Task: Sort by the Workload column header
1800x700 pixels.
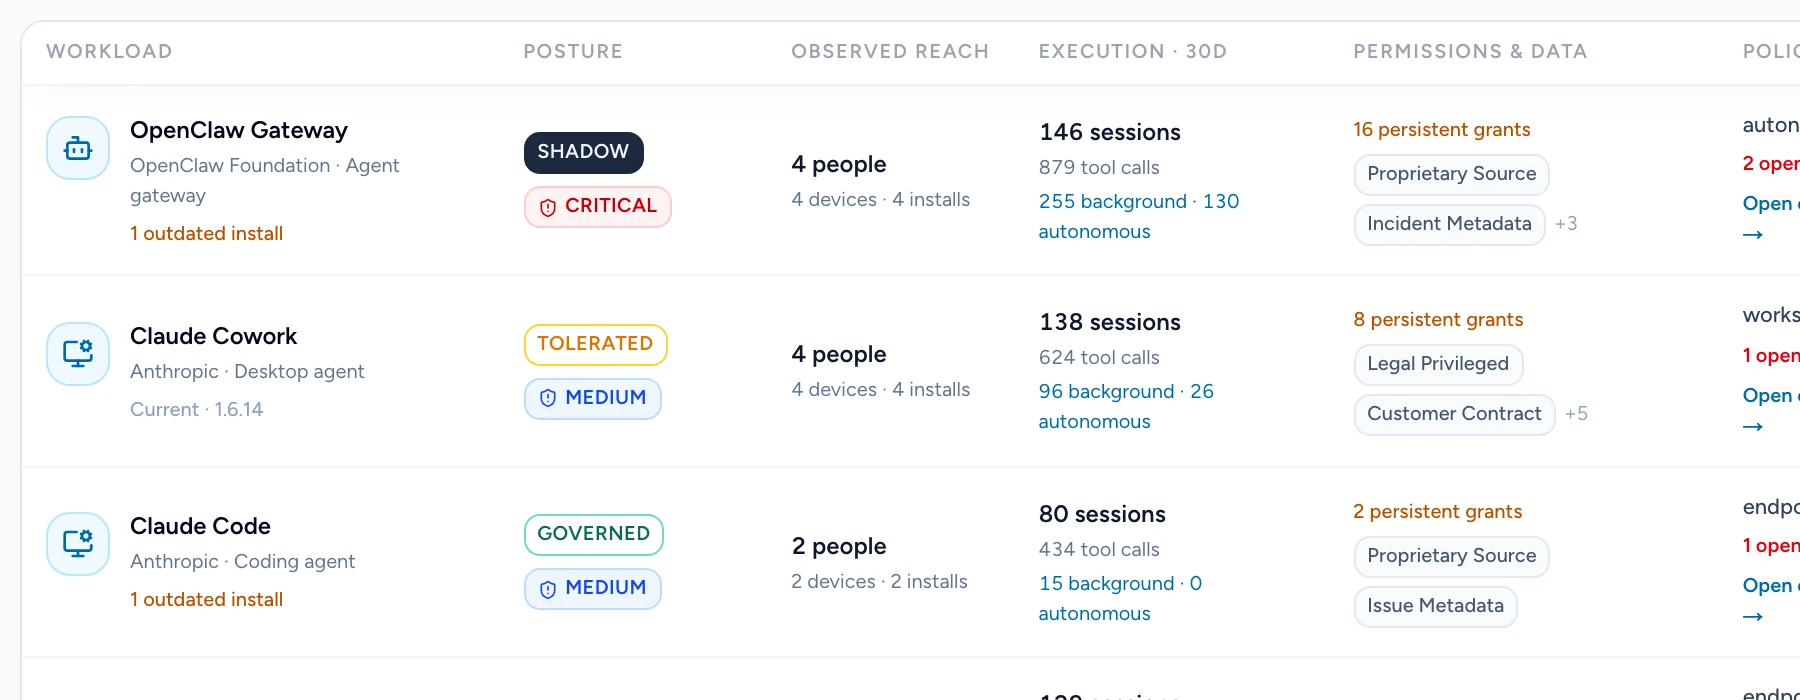Action: pos(109,51)
